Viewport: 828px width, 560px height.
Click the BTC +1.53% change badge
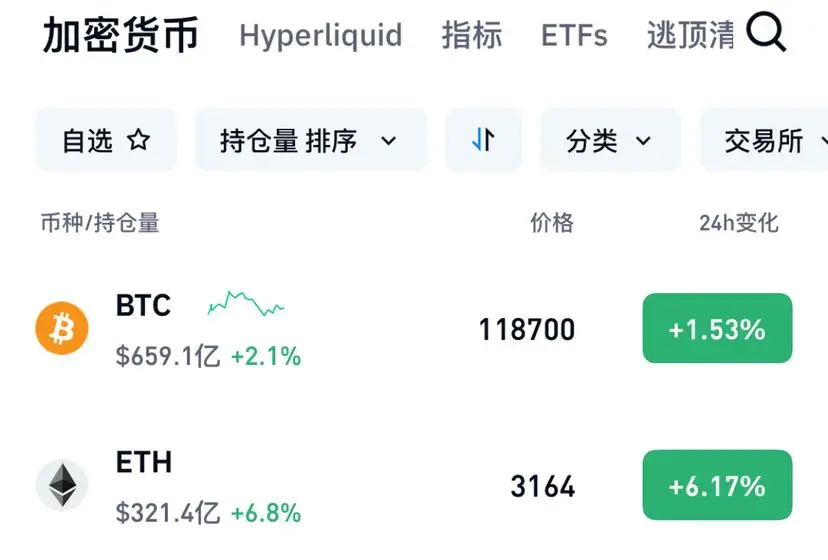point(717,328)
